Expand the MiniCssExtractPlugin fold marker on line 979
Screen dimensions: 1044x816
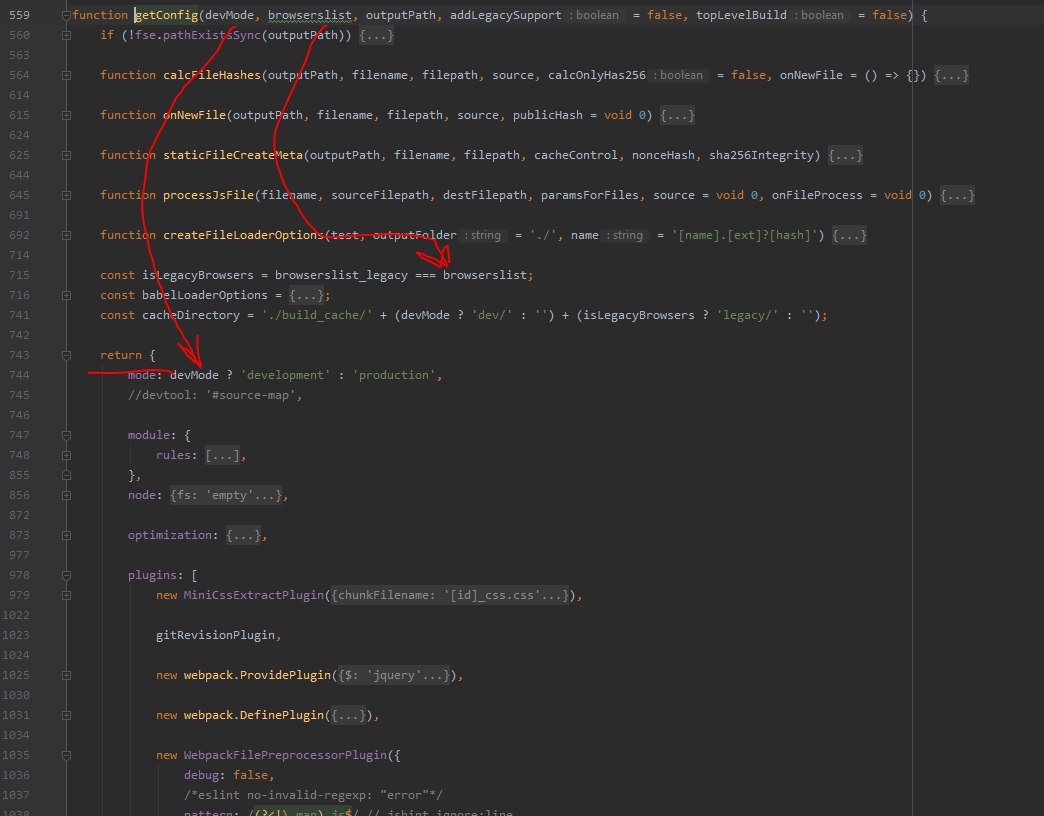(x=66, y=595)
